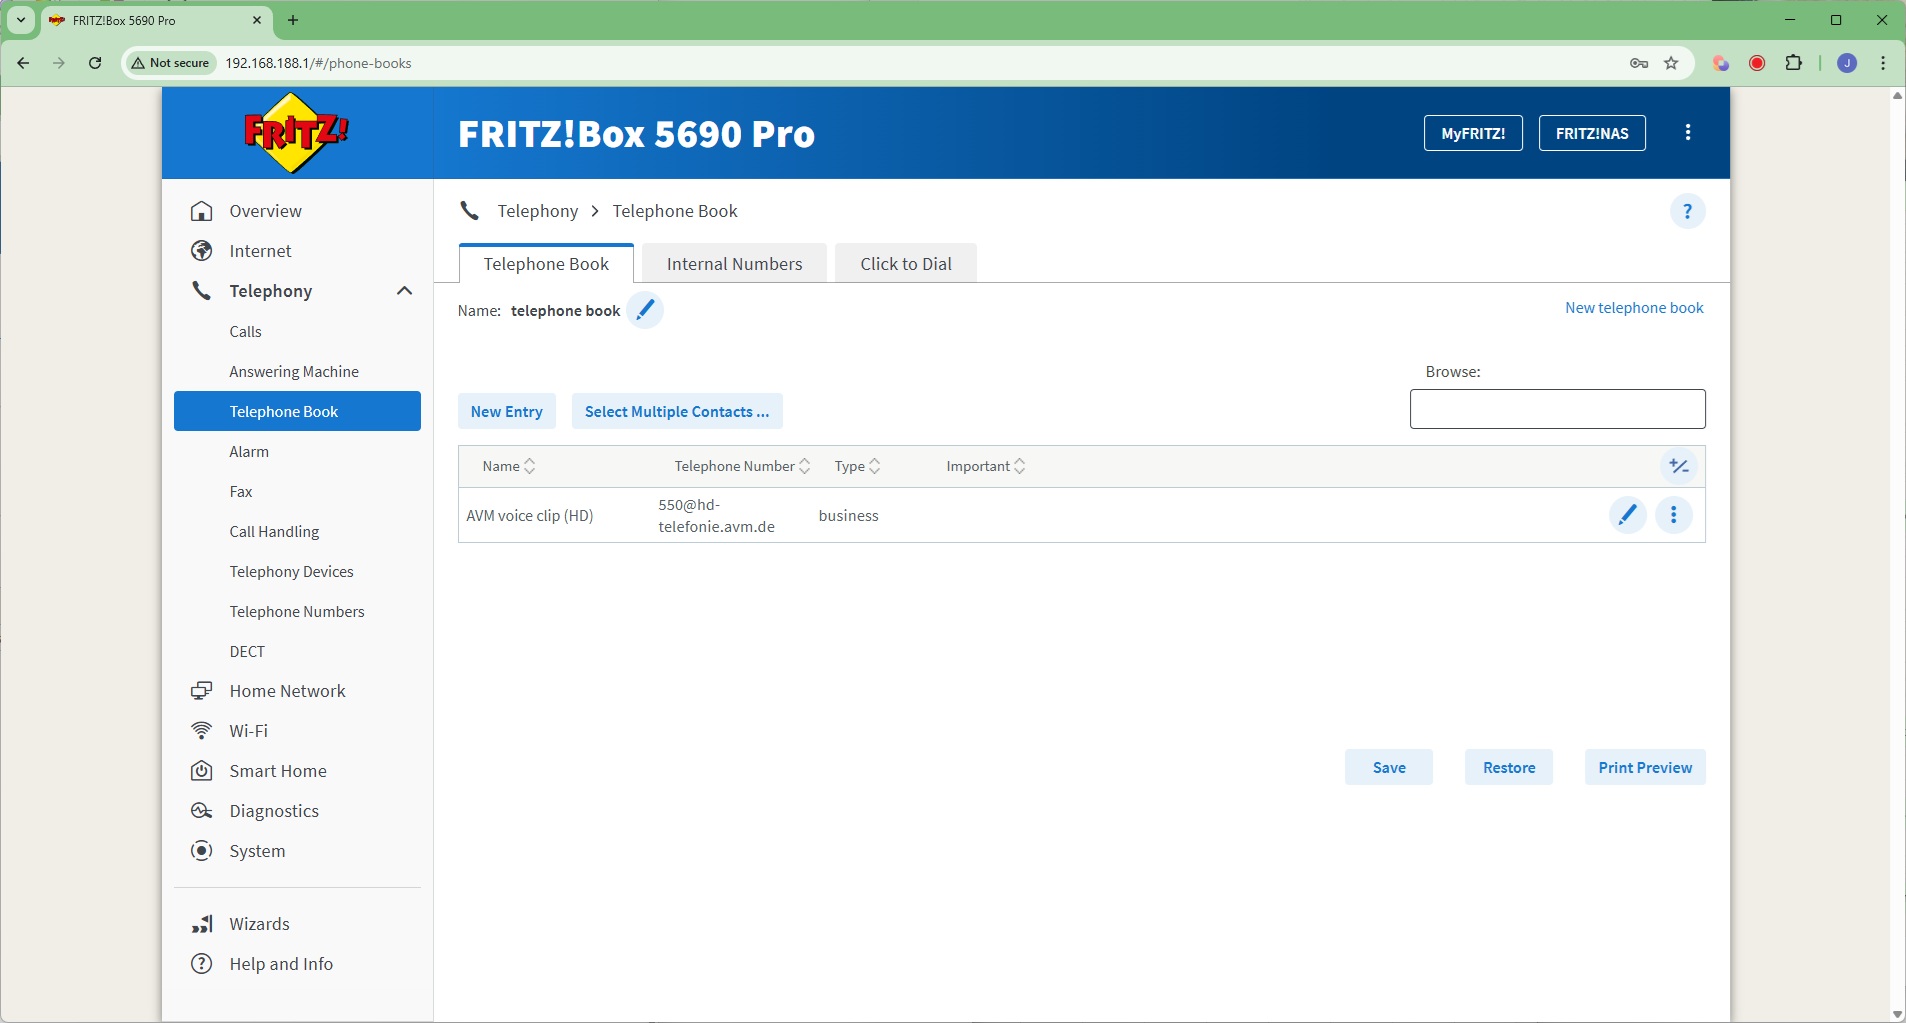The width and height of the screenshot is (1906, 1023).
Task: Open Call Handling in the sidebar
Action: 274,531
